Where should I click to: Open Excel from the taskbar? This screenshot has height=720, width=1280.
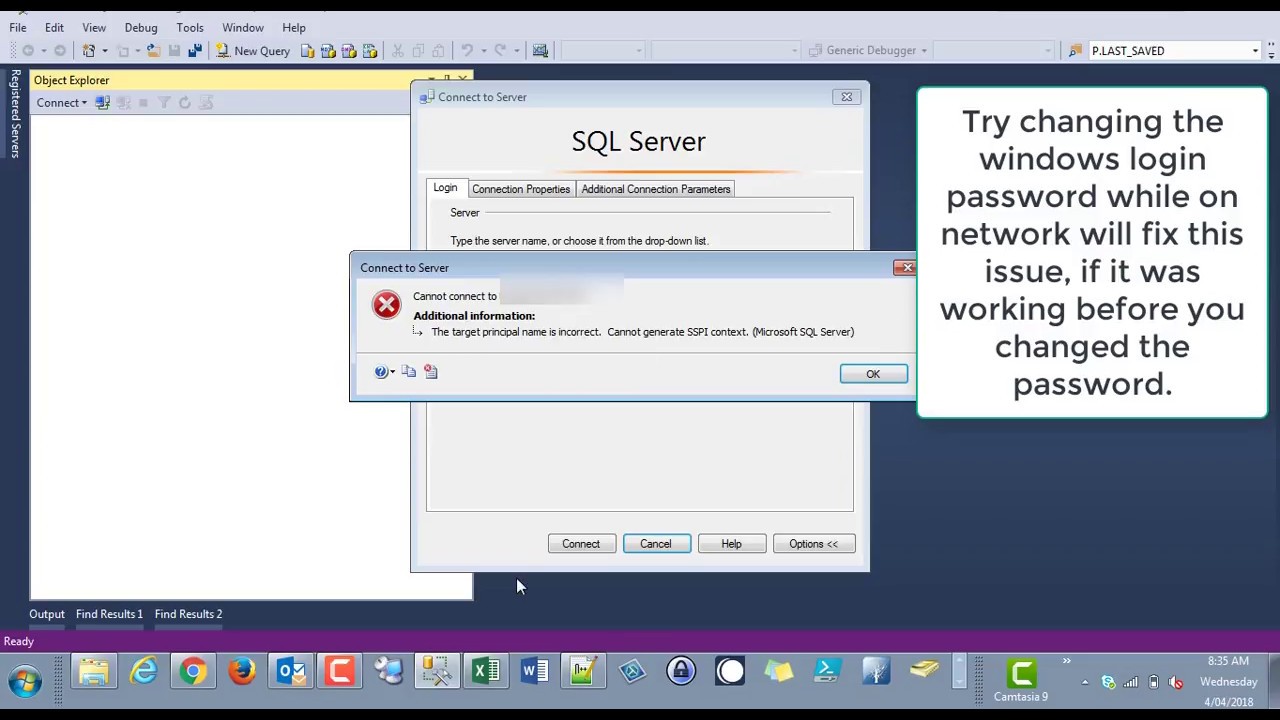(x=486, y=671)
